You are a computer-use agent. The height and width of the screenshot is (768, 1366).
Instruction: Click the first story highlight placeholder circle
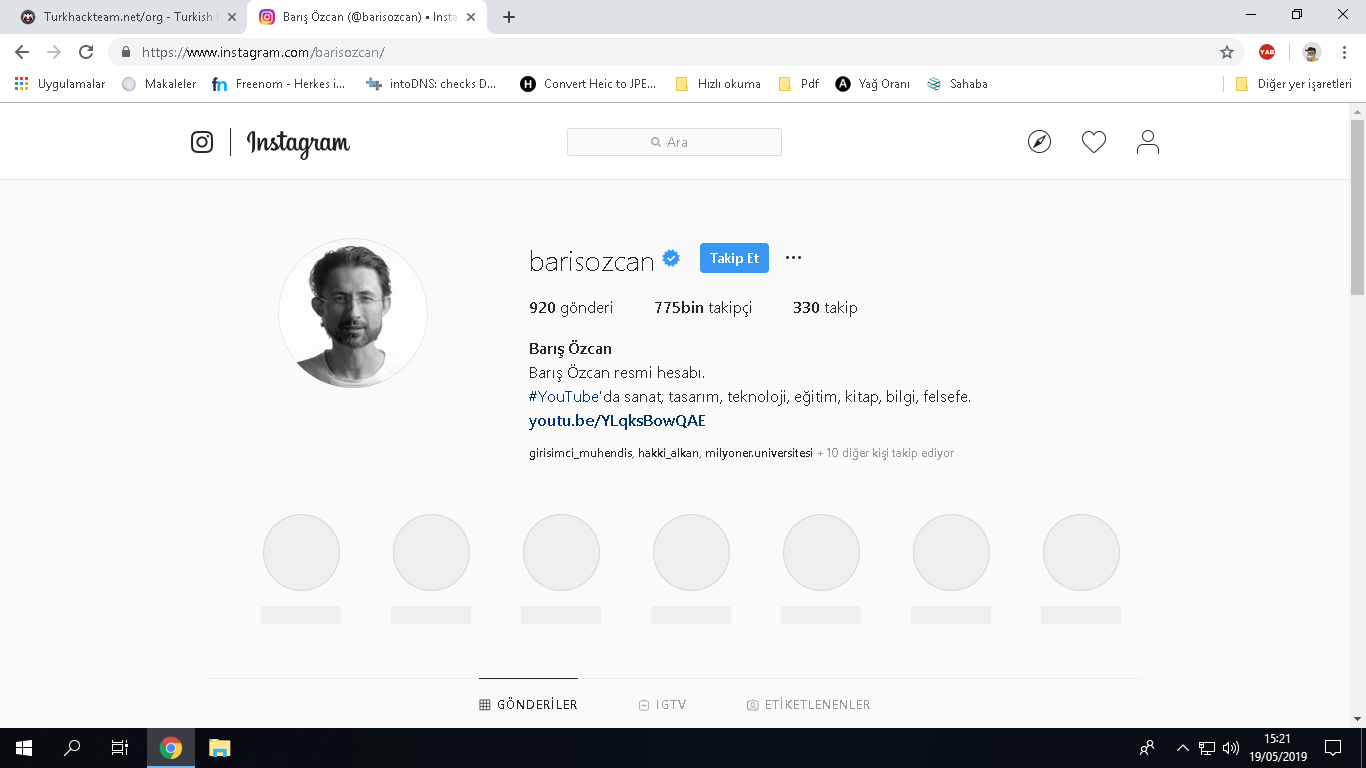pos(301,552)
